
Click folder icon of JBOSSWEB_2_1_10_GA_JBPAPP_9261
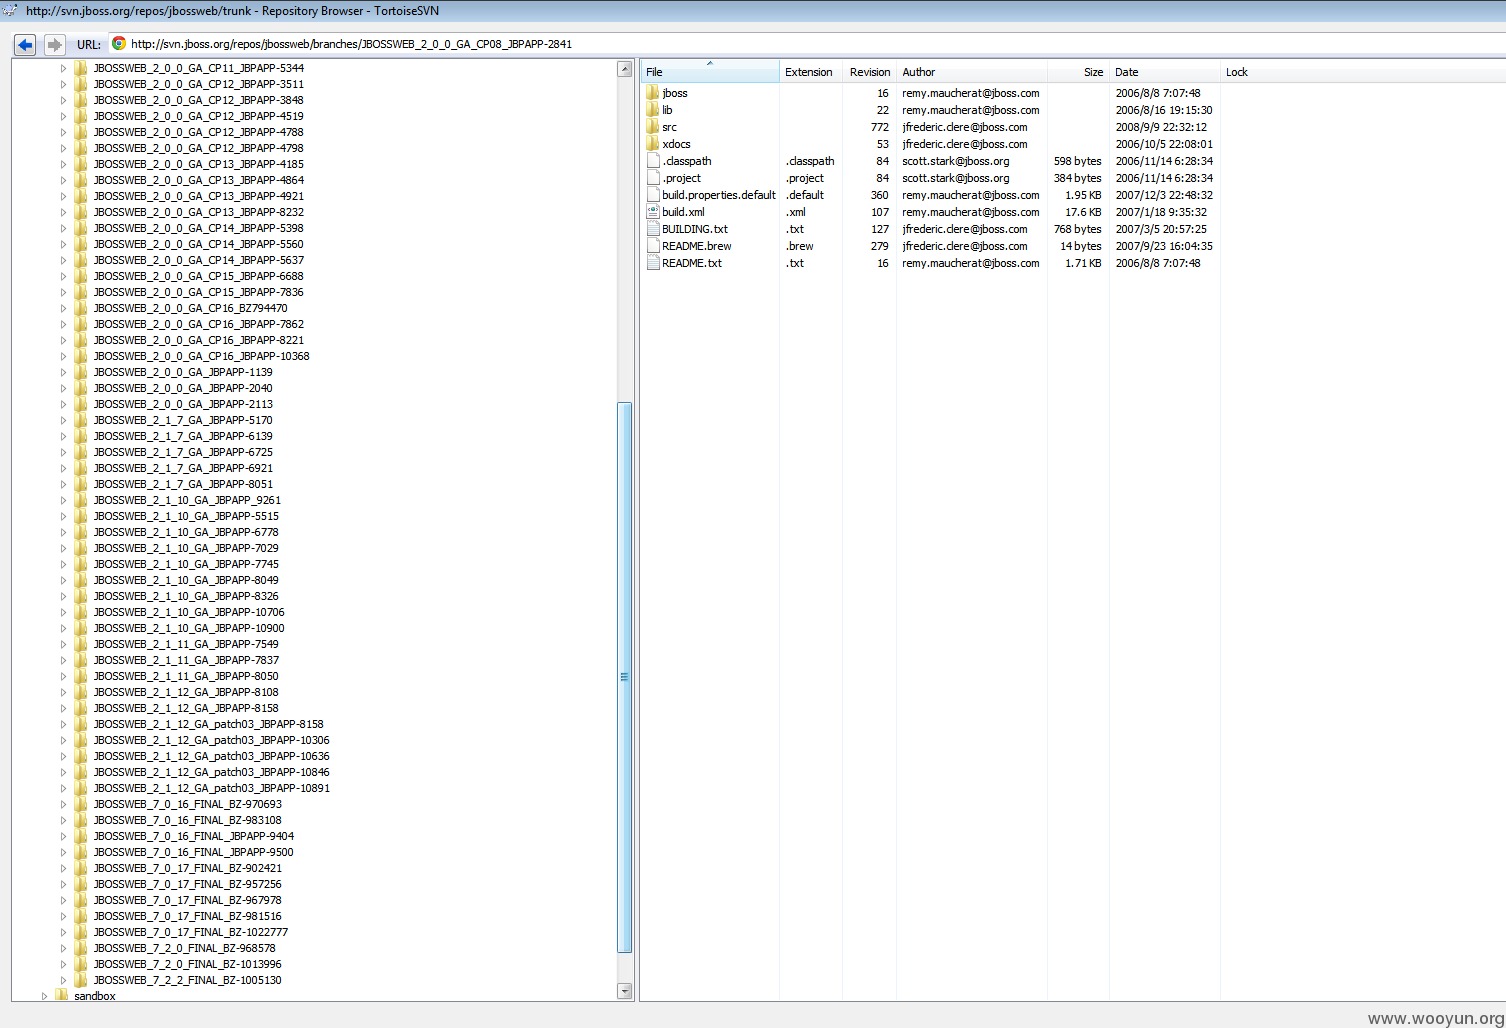[81, 500]
